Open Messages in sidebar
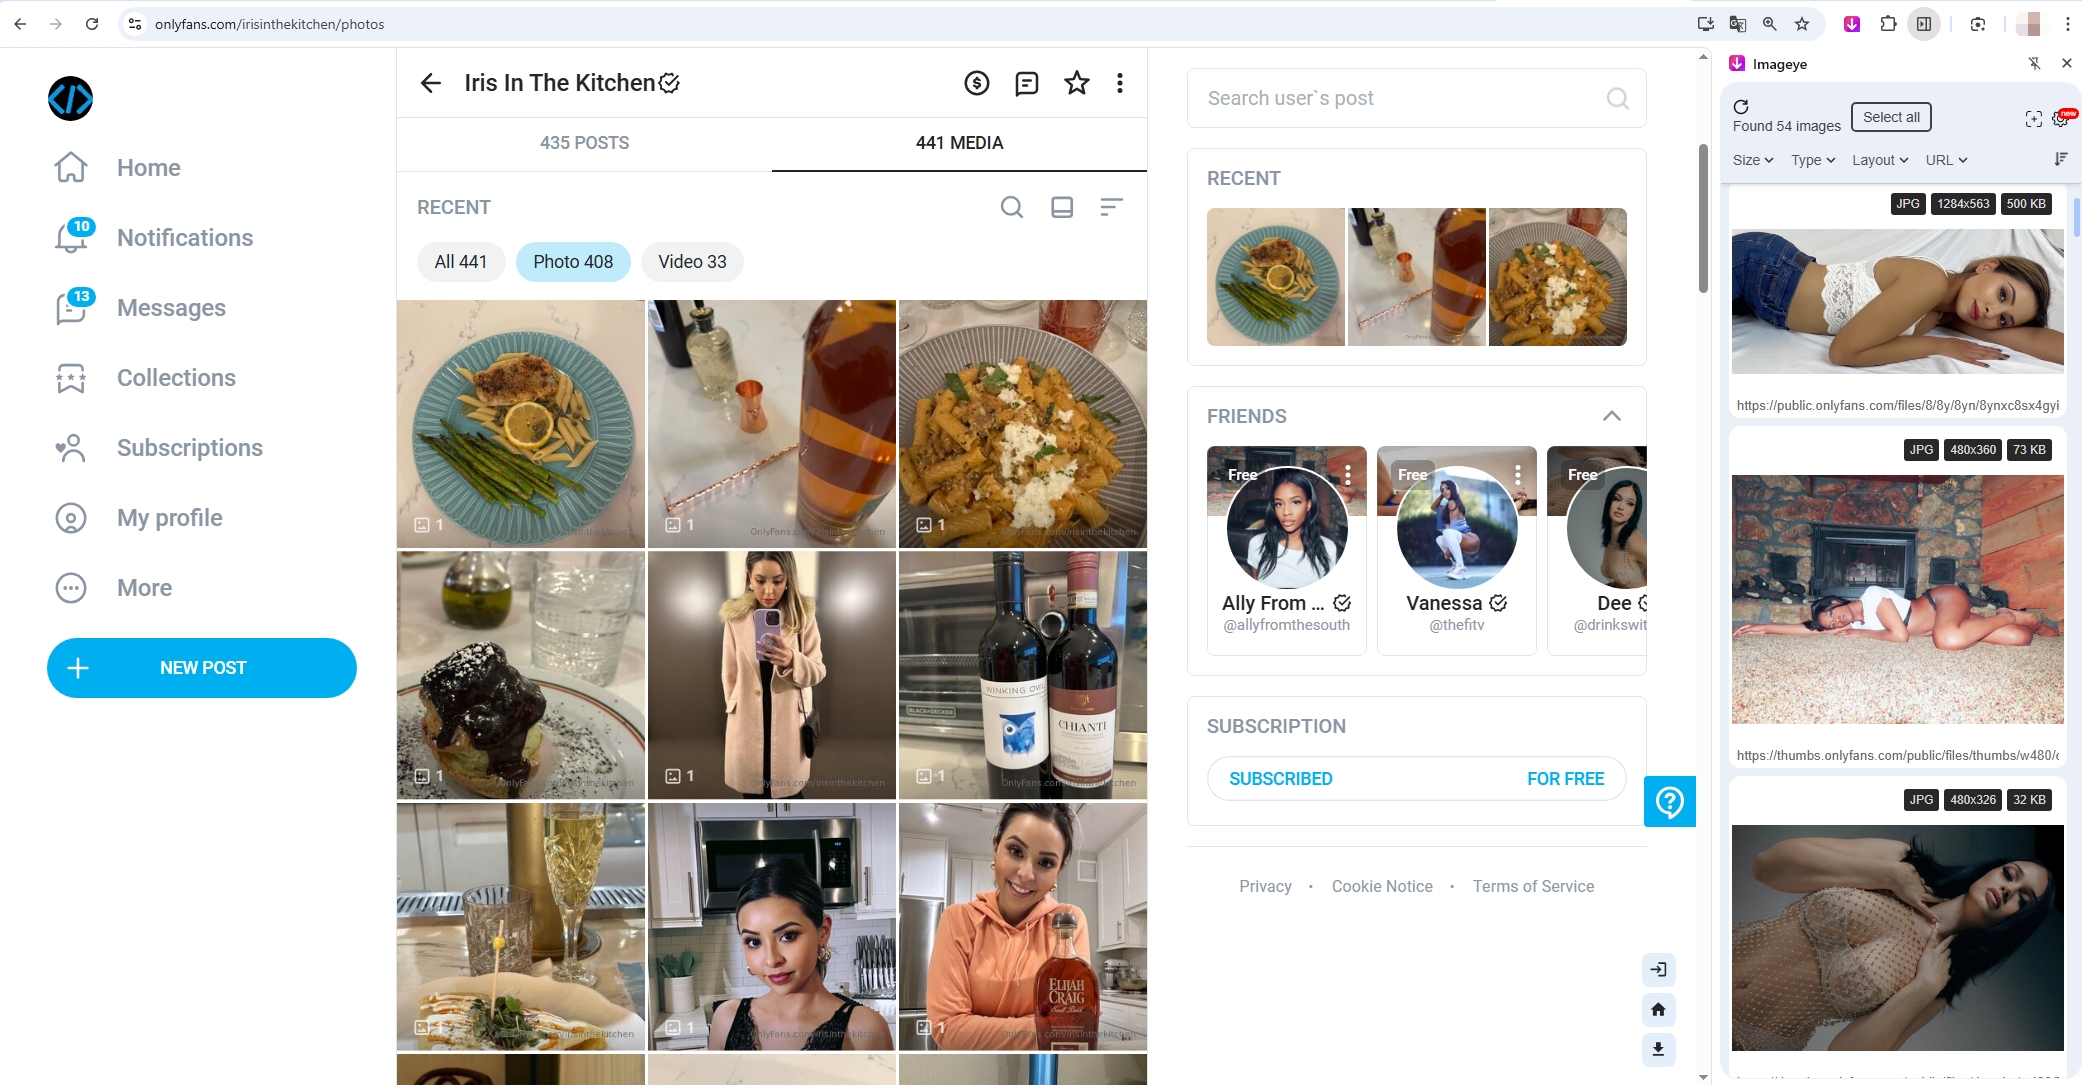The width and height of the screenshot is (2082, 1085). [x=71, y=308]
